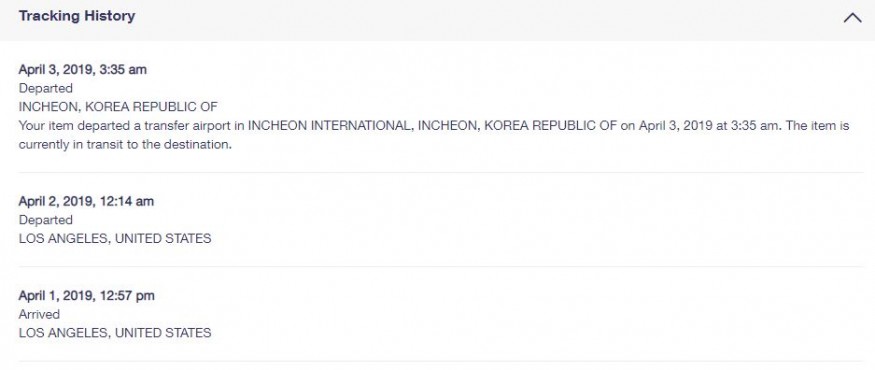The image size is (875, 370).
Task: Click the blank area beside April 2 entry
Action: pyautogui.click(x=536, y=220)
